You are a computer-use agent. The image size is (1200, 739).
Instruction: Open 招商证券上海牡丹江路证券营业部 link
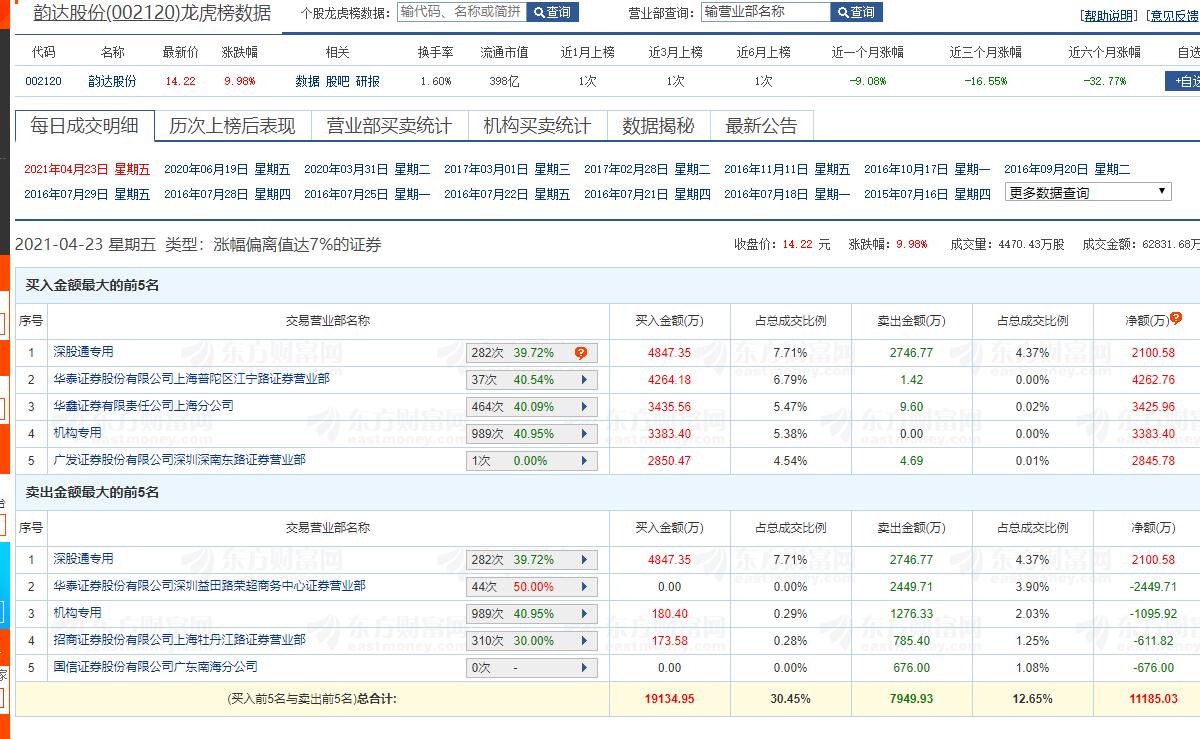pyautogui.click(x=179, y=640)
